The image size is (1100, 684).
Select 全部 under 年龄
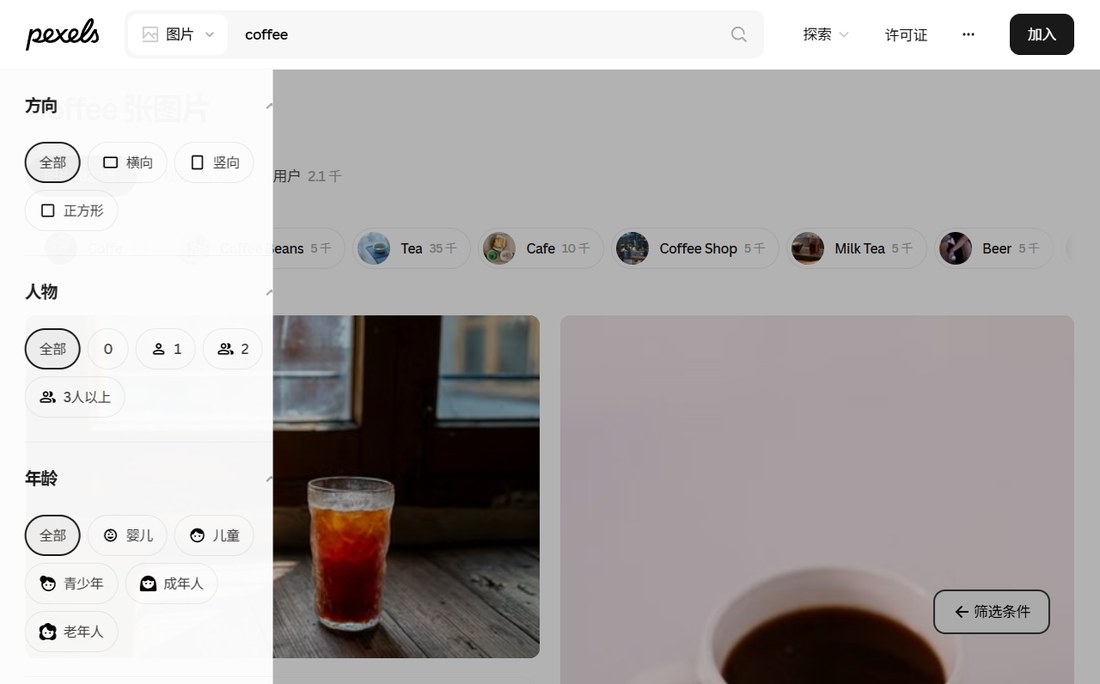53,535
